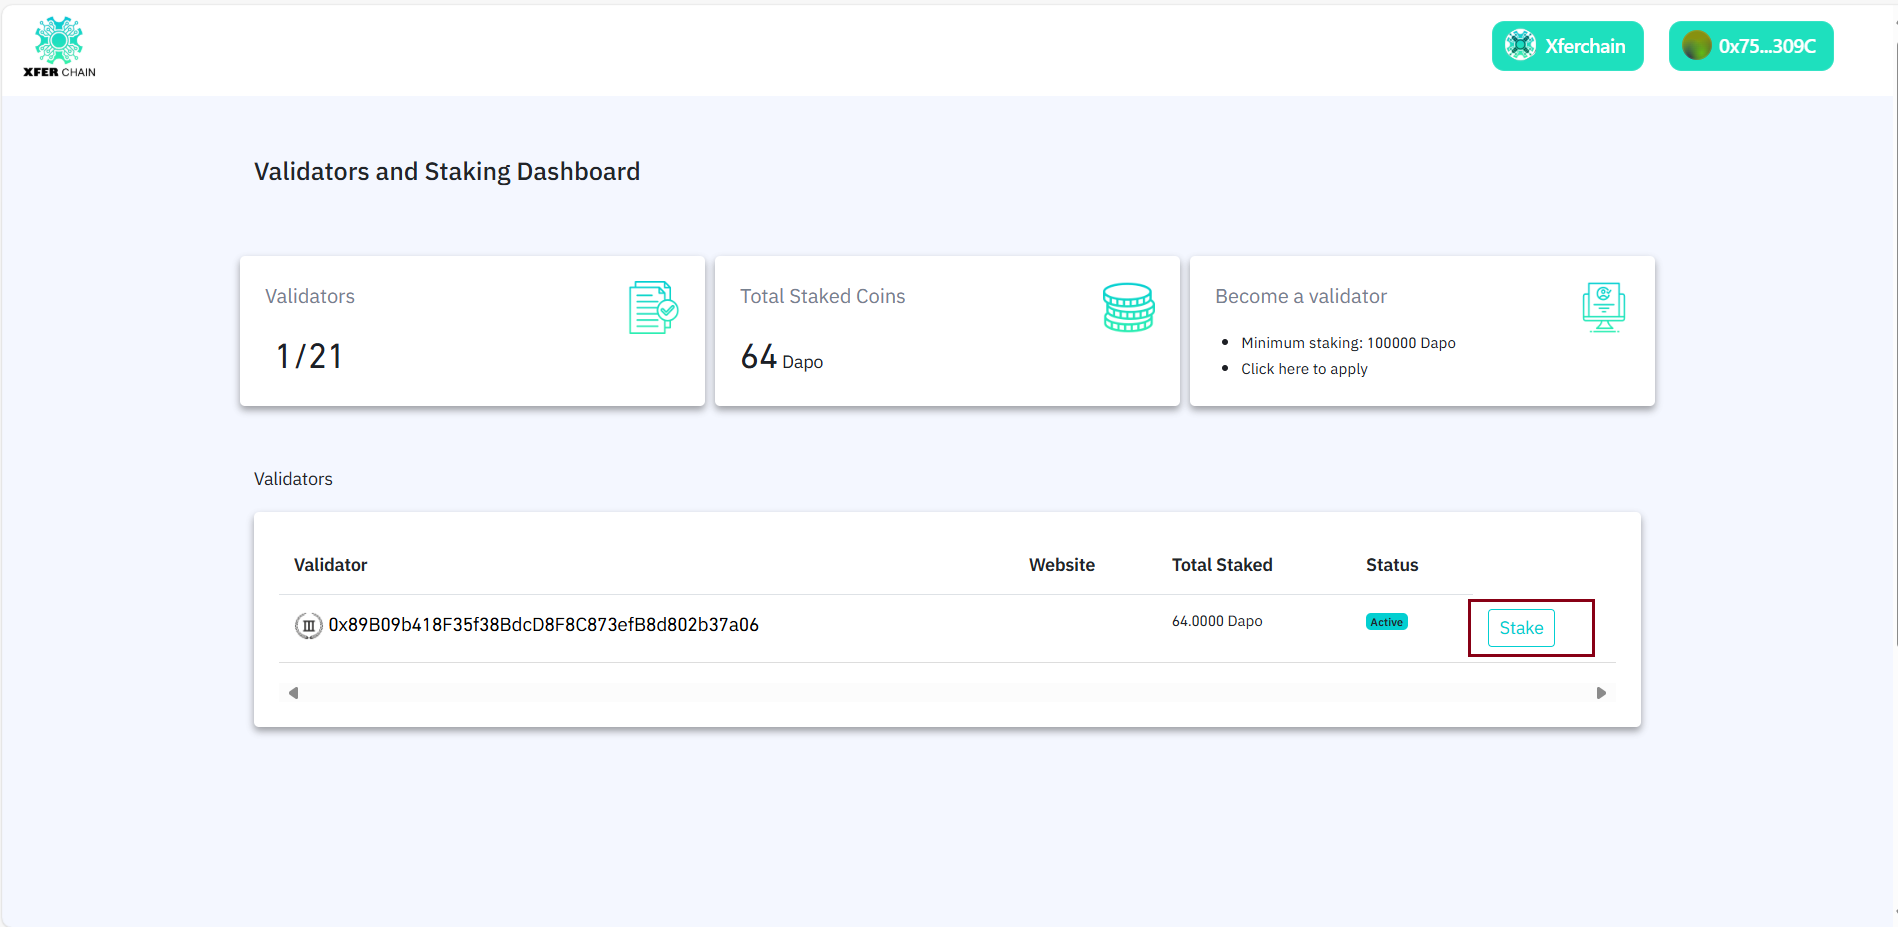Select the Validators section heading above the table
This screenshot has height=927, width=1898.
(293, 478)
